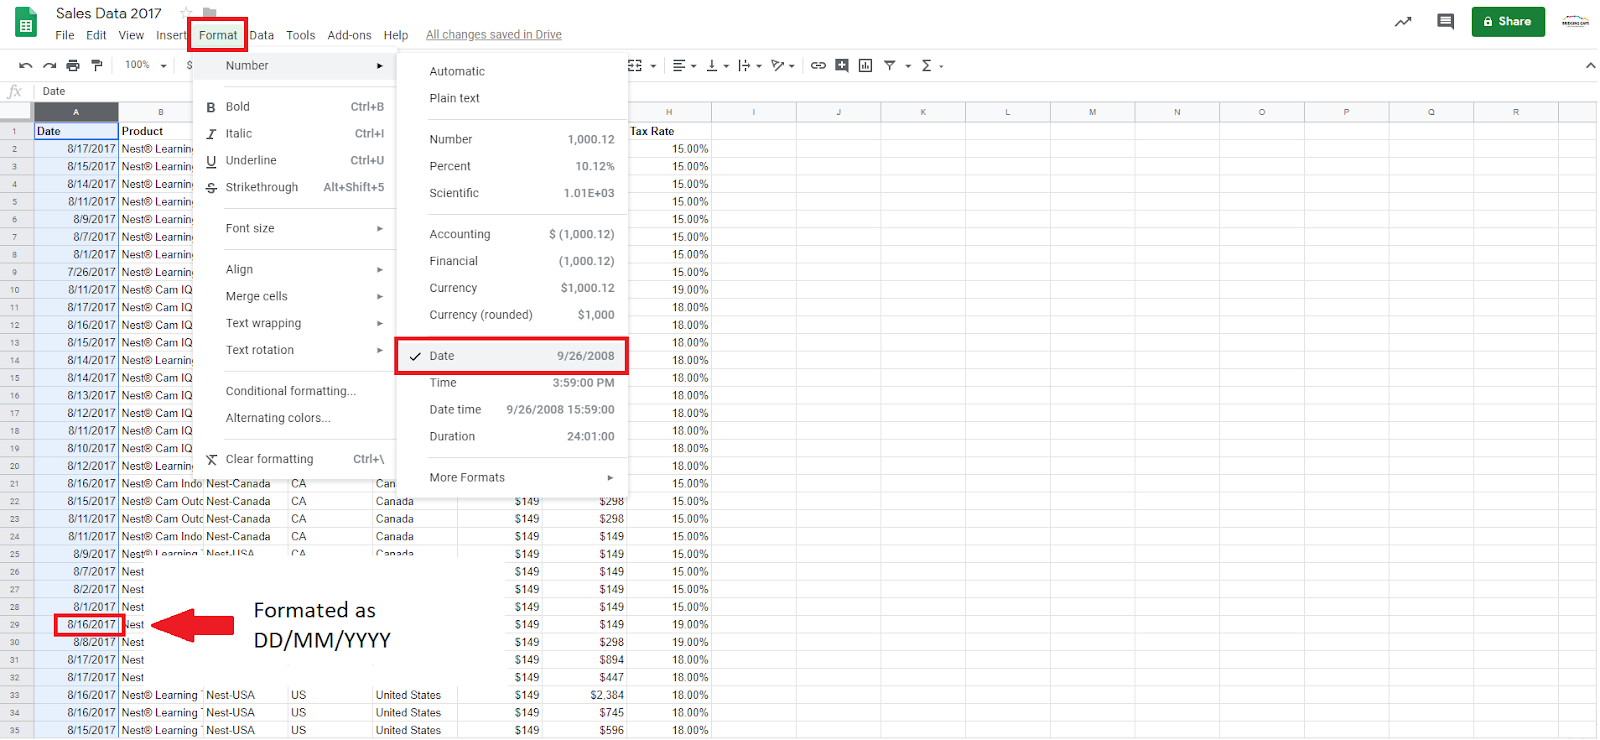This screenshot has width=1600, height=740.
Task: Choose Alternating colors option
Action: [x=295, y=419]
